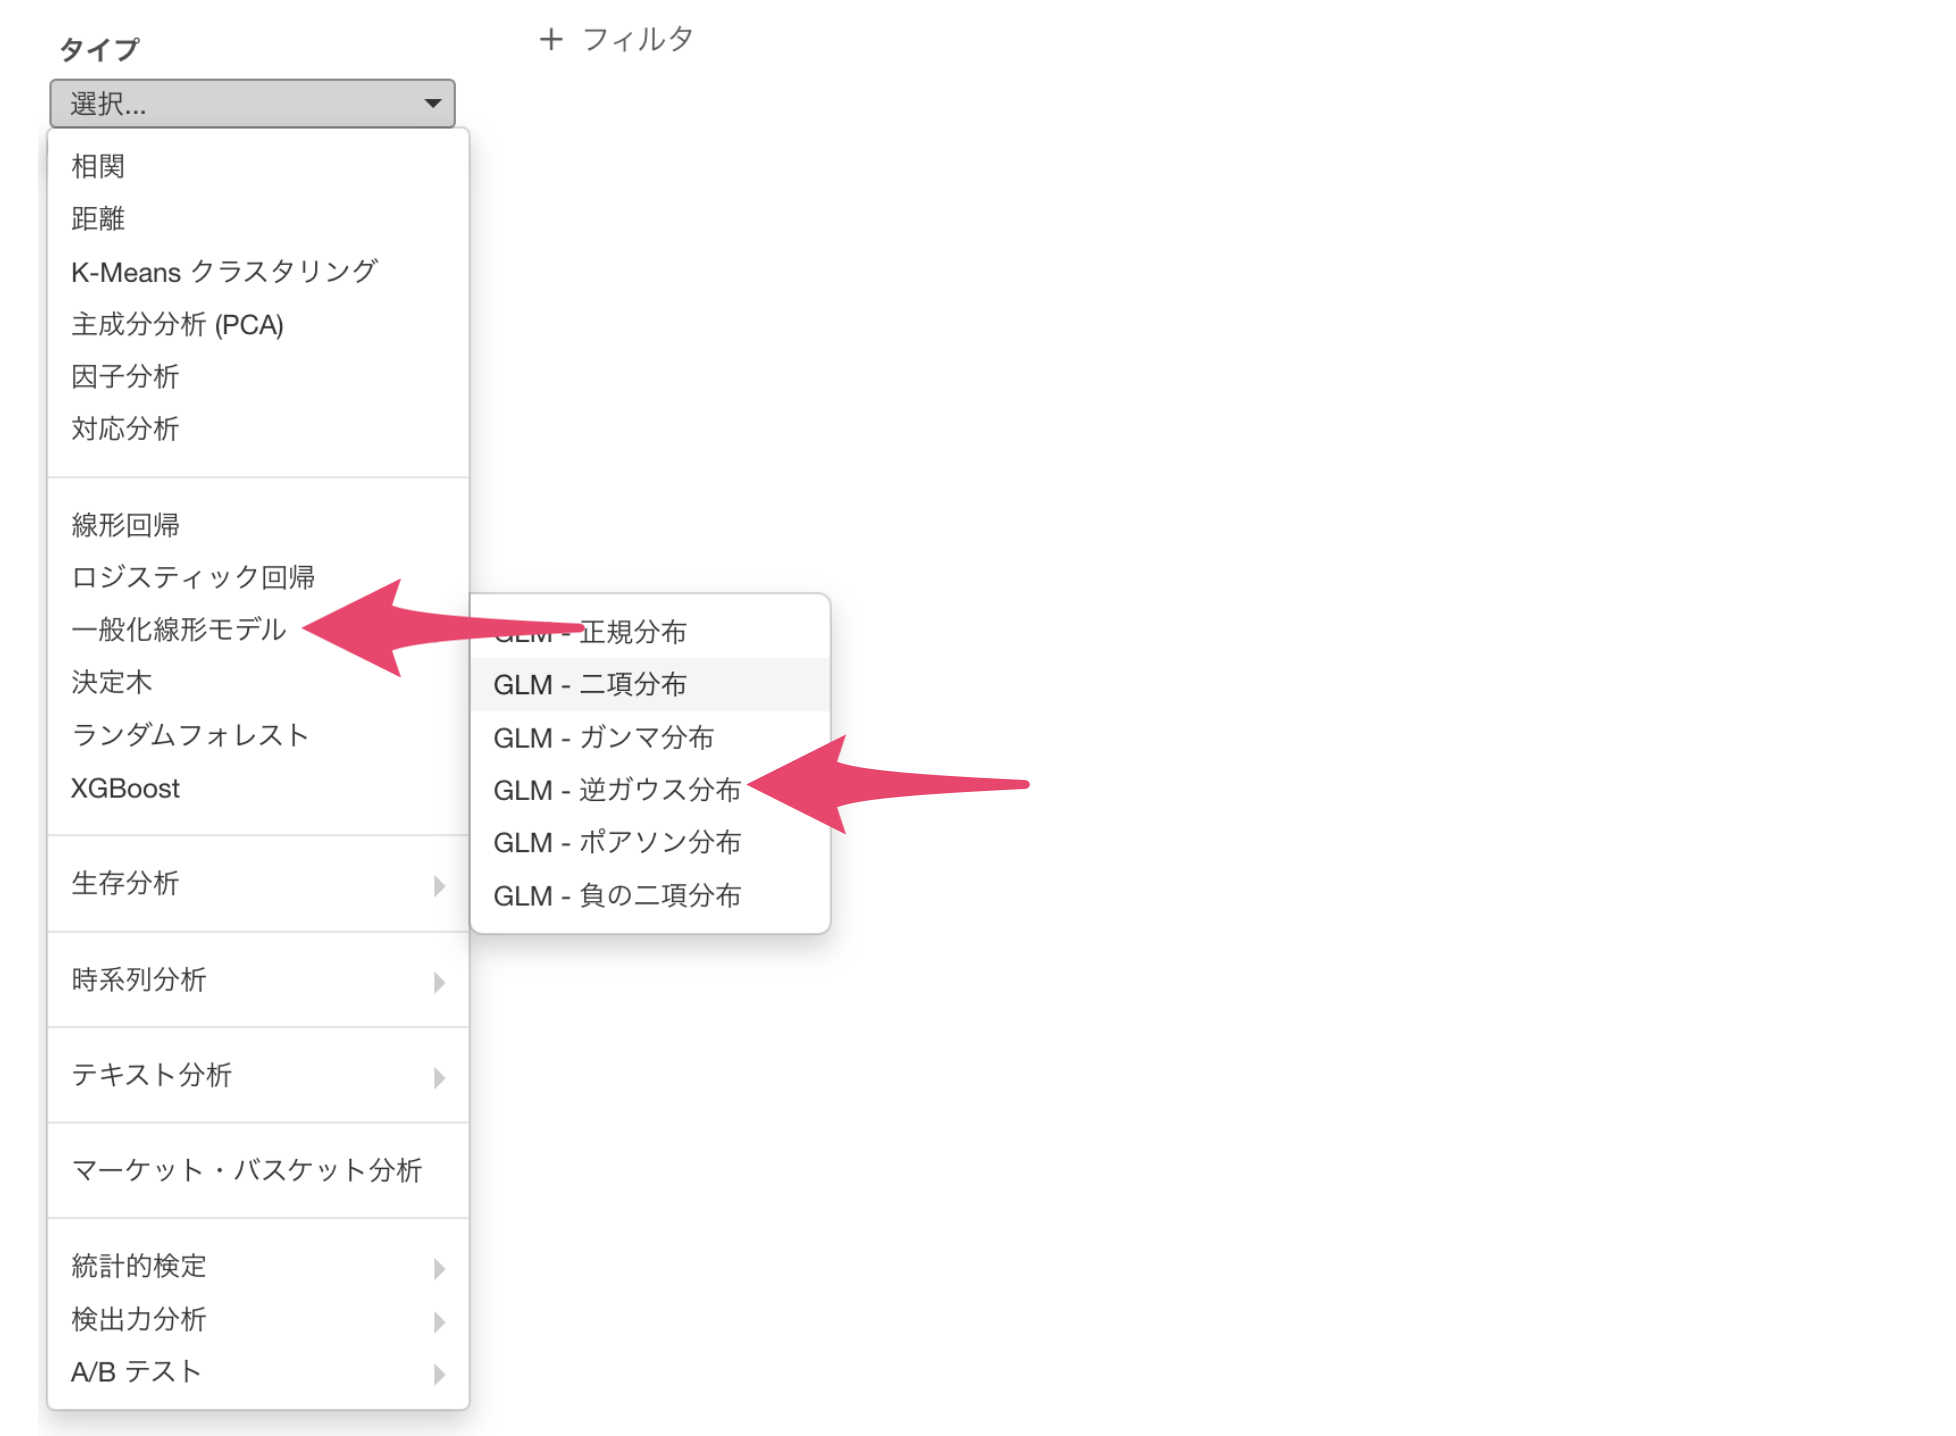The width and height of the screenshot is (1956, 1436).
Task: Choose 主成分分析 (PCA)
Action: point(258,324)
